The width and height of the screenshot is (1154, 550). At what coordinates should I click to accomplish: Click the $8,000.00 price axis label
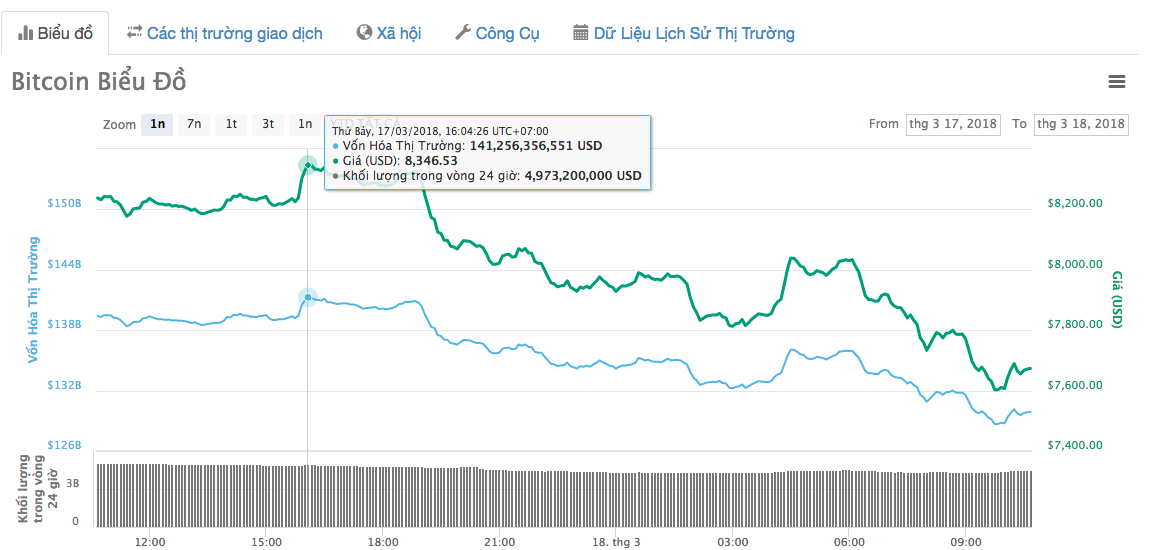[1074, 264]
